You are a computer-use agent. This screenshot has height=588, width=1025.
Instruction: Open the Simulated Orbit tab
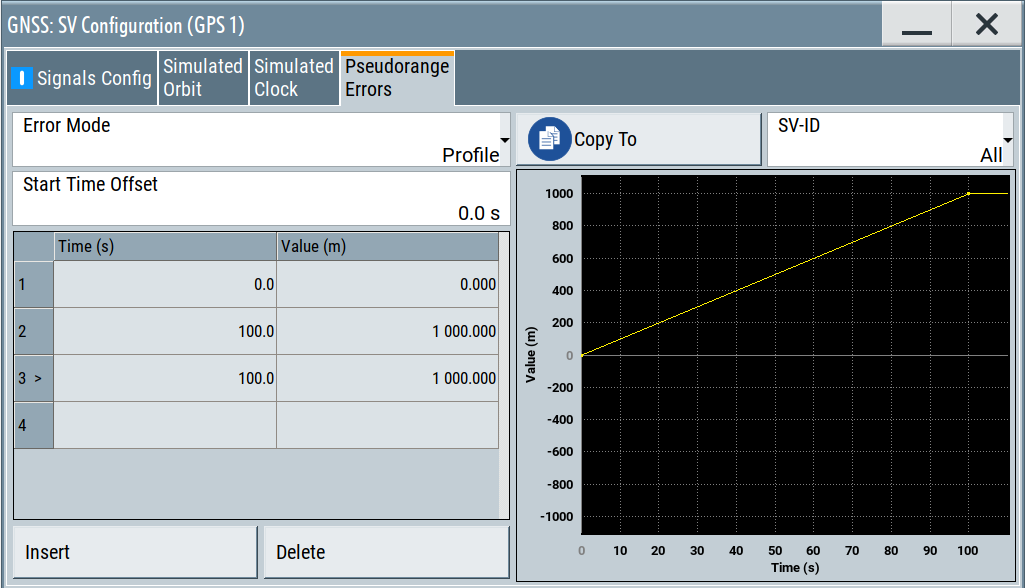pyautogui.click(x=203, y=78)
